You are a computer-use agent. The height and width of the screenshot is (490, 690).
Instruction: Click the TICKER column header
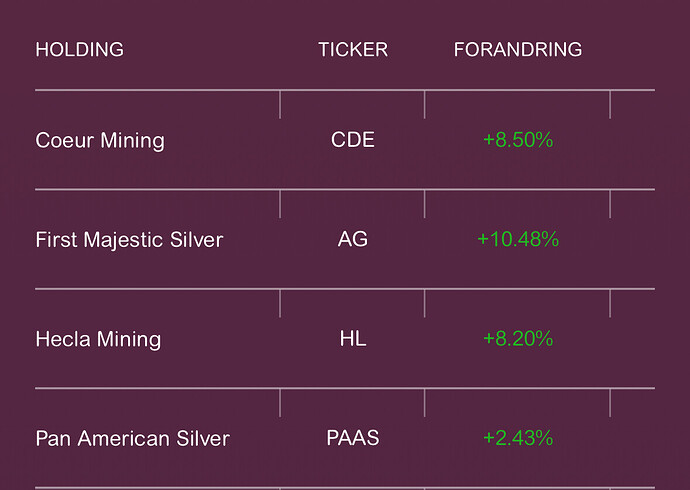pyautogui.click(x=353, y=49)
